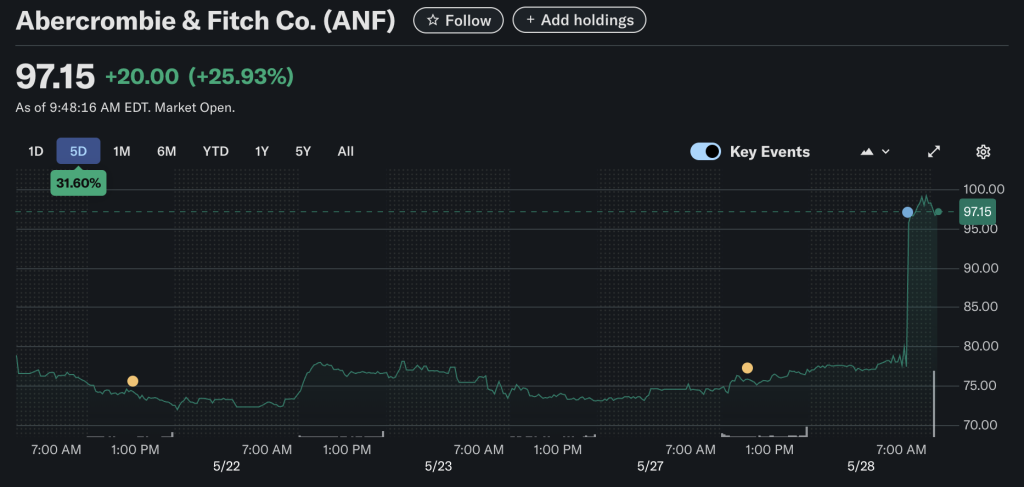Switch chart to 6M range

pos(167,151)
